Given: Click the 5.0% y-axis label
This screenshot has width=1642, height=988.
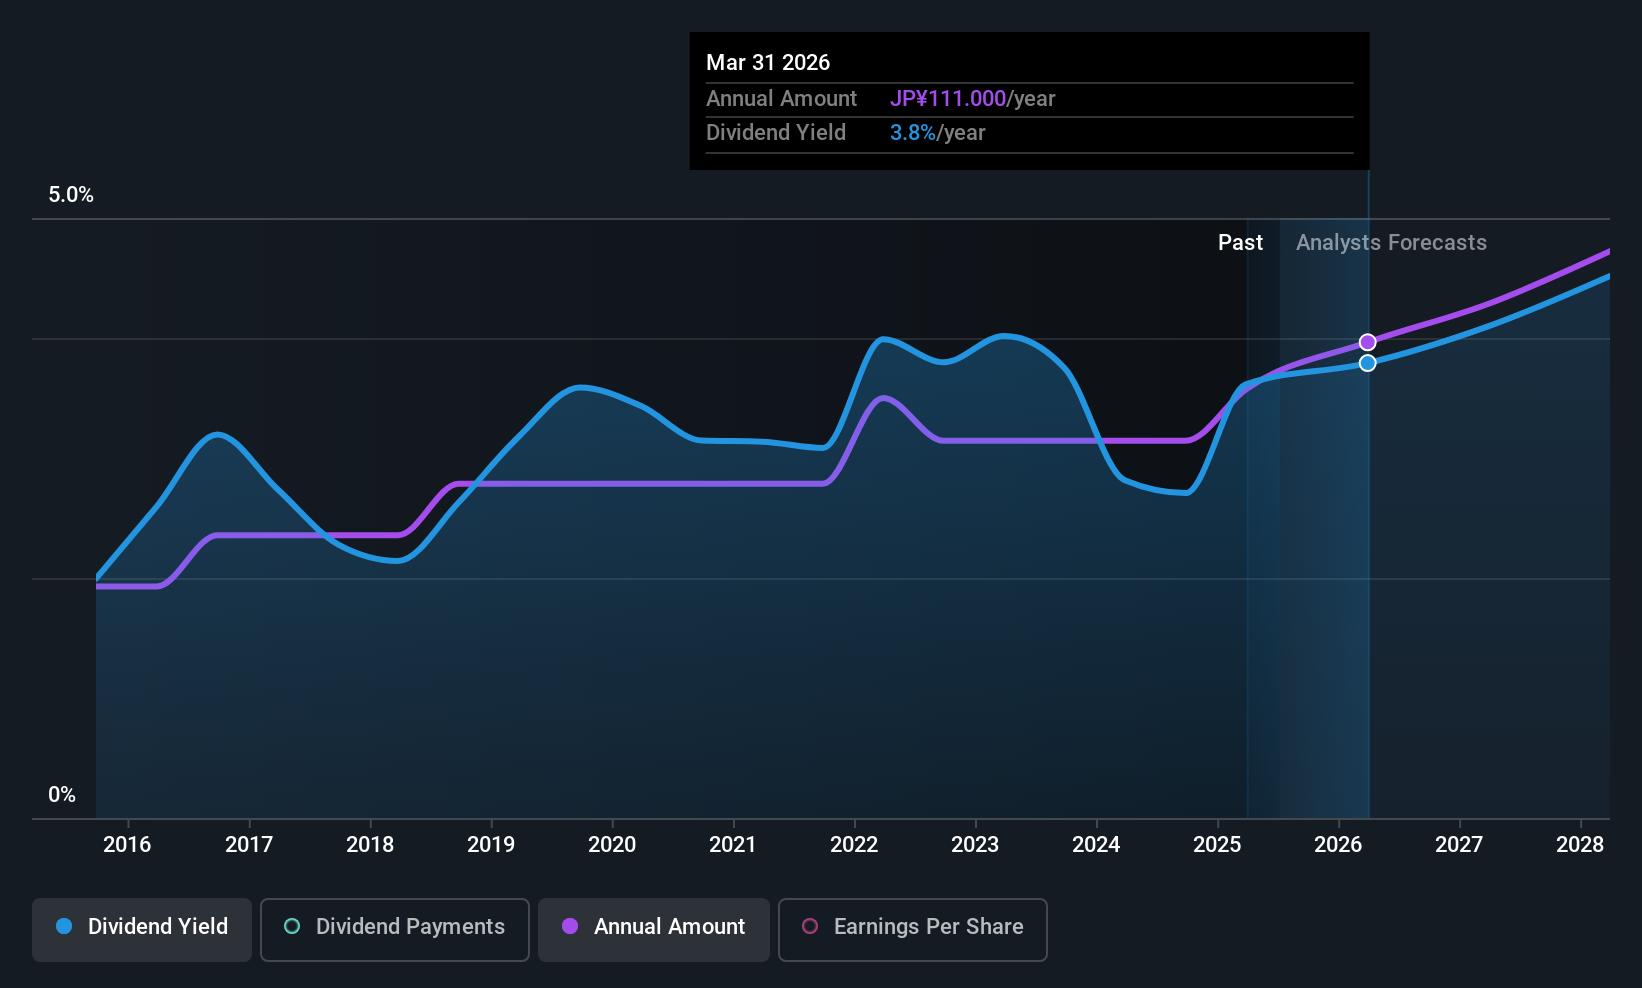Looking at the screenshot, I should click(x=71, y=195).
